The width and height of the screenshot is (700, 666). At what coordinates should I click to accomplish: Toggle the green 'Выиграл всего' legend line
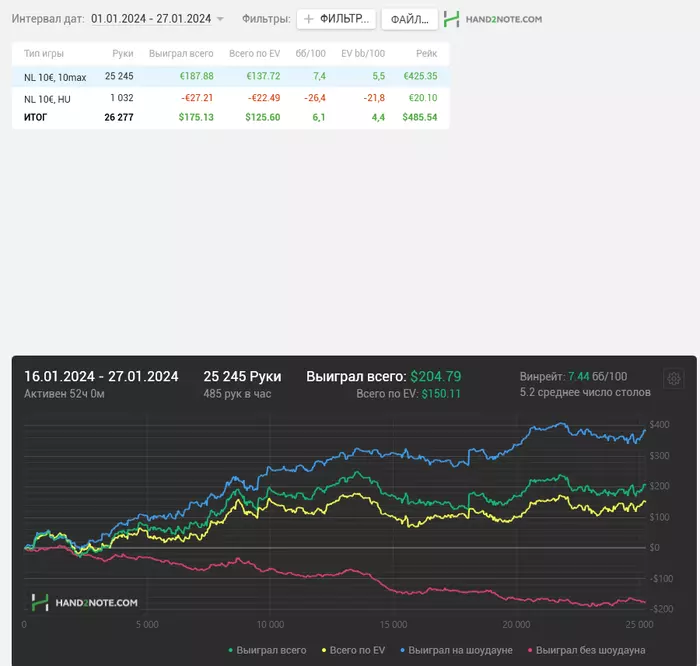click(x=268, y=650)
